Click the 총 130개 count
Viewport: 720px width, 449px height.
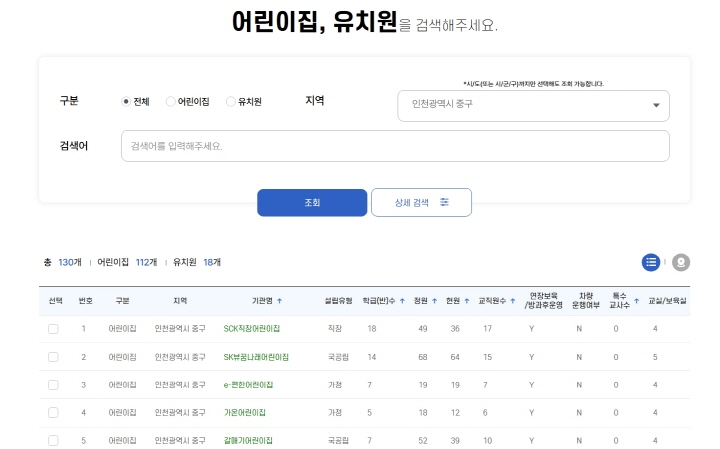(x=62, y=263)
